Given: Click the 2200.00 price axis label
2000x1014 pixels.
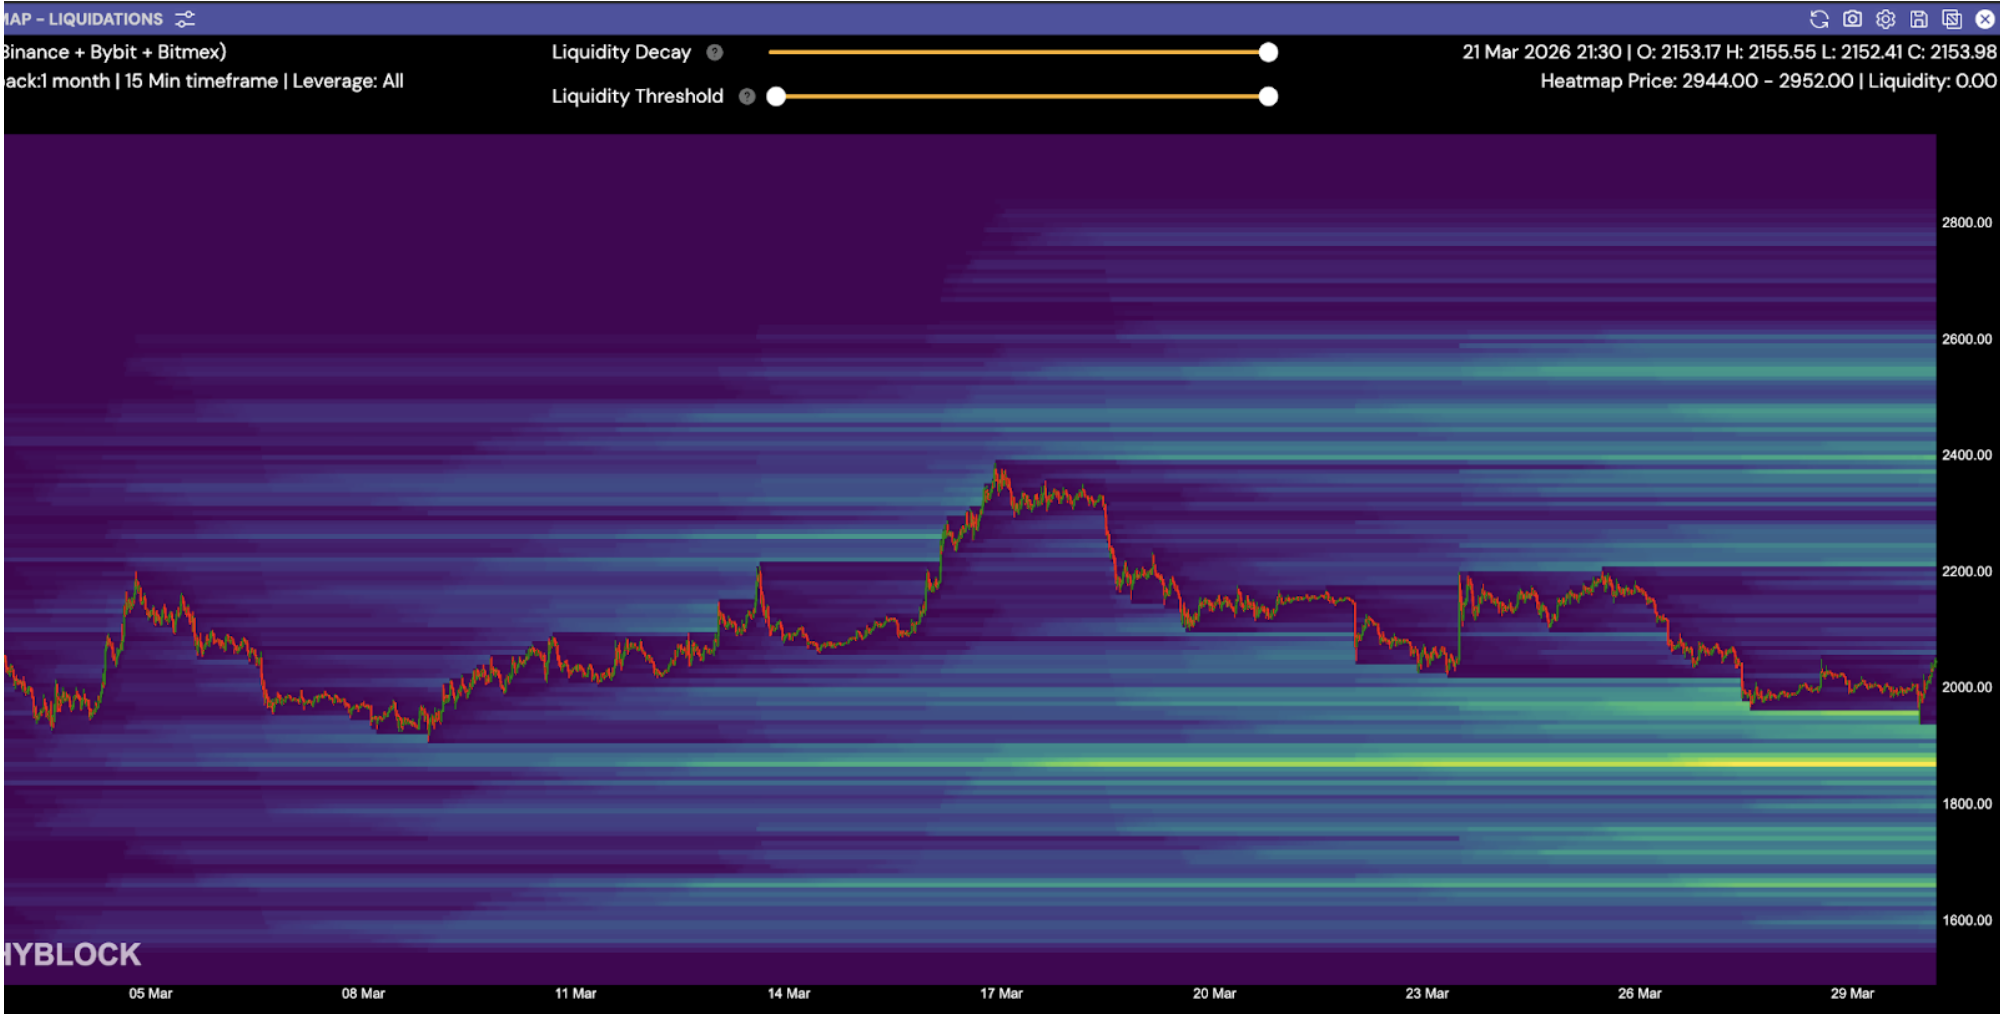Looking at the screenshot, I should pyautogui.click(x=1966, y=571).
